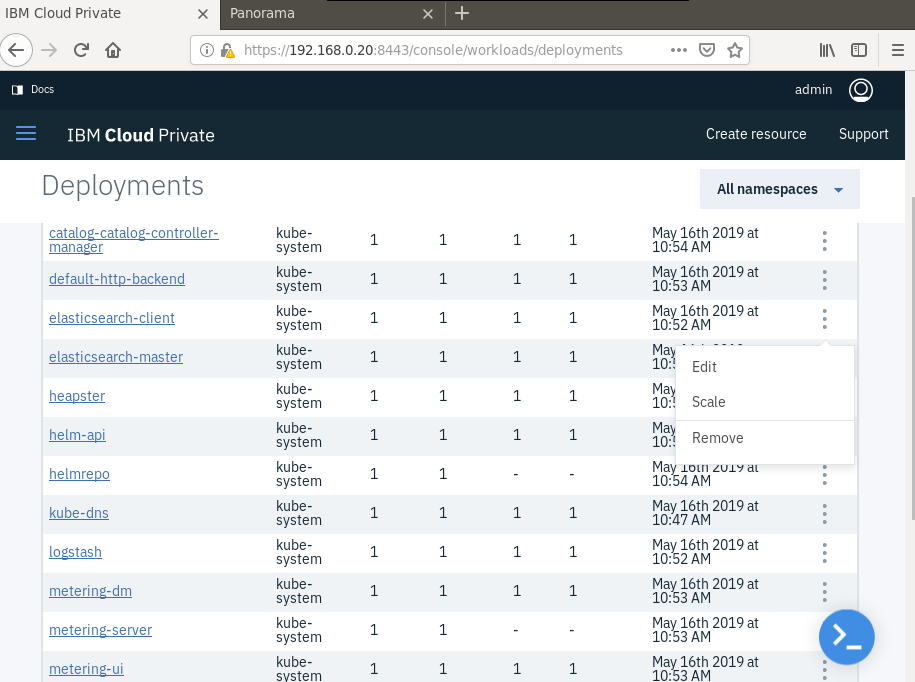The image size is (915, 682).
Task: Reload the page with refresh icon
Action: (81, 50)
